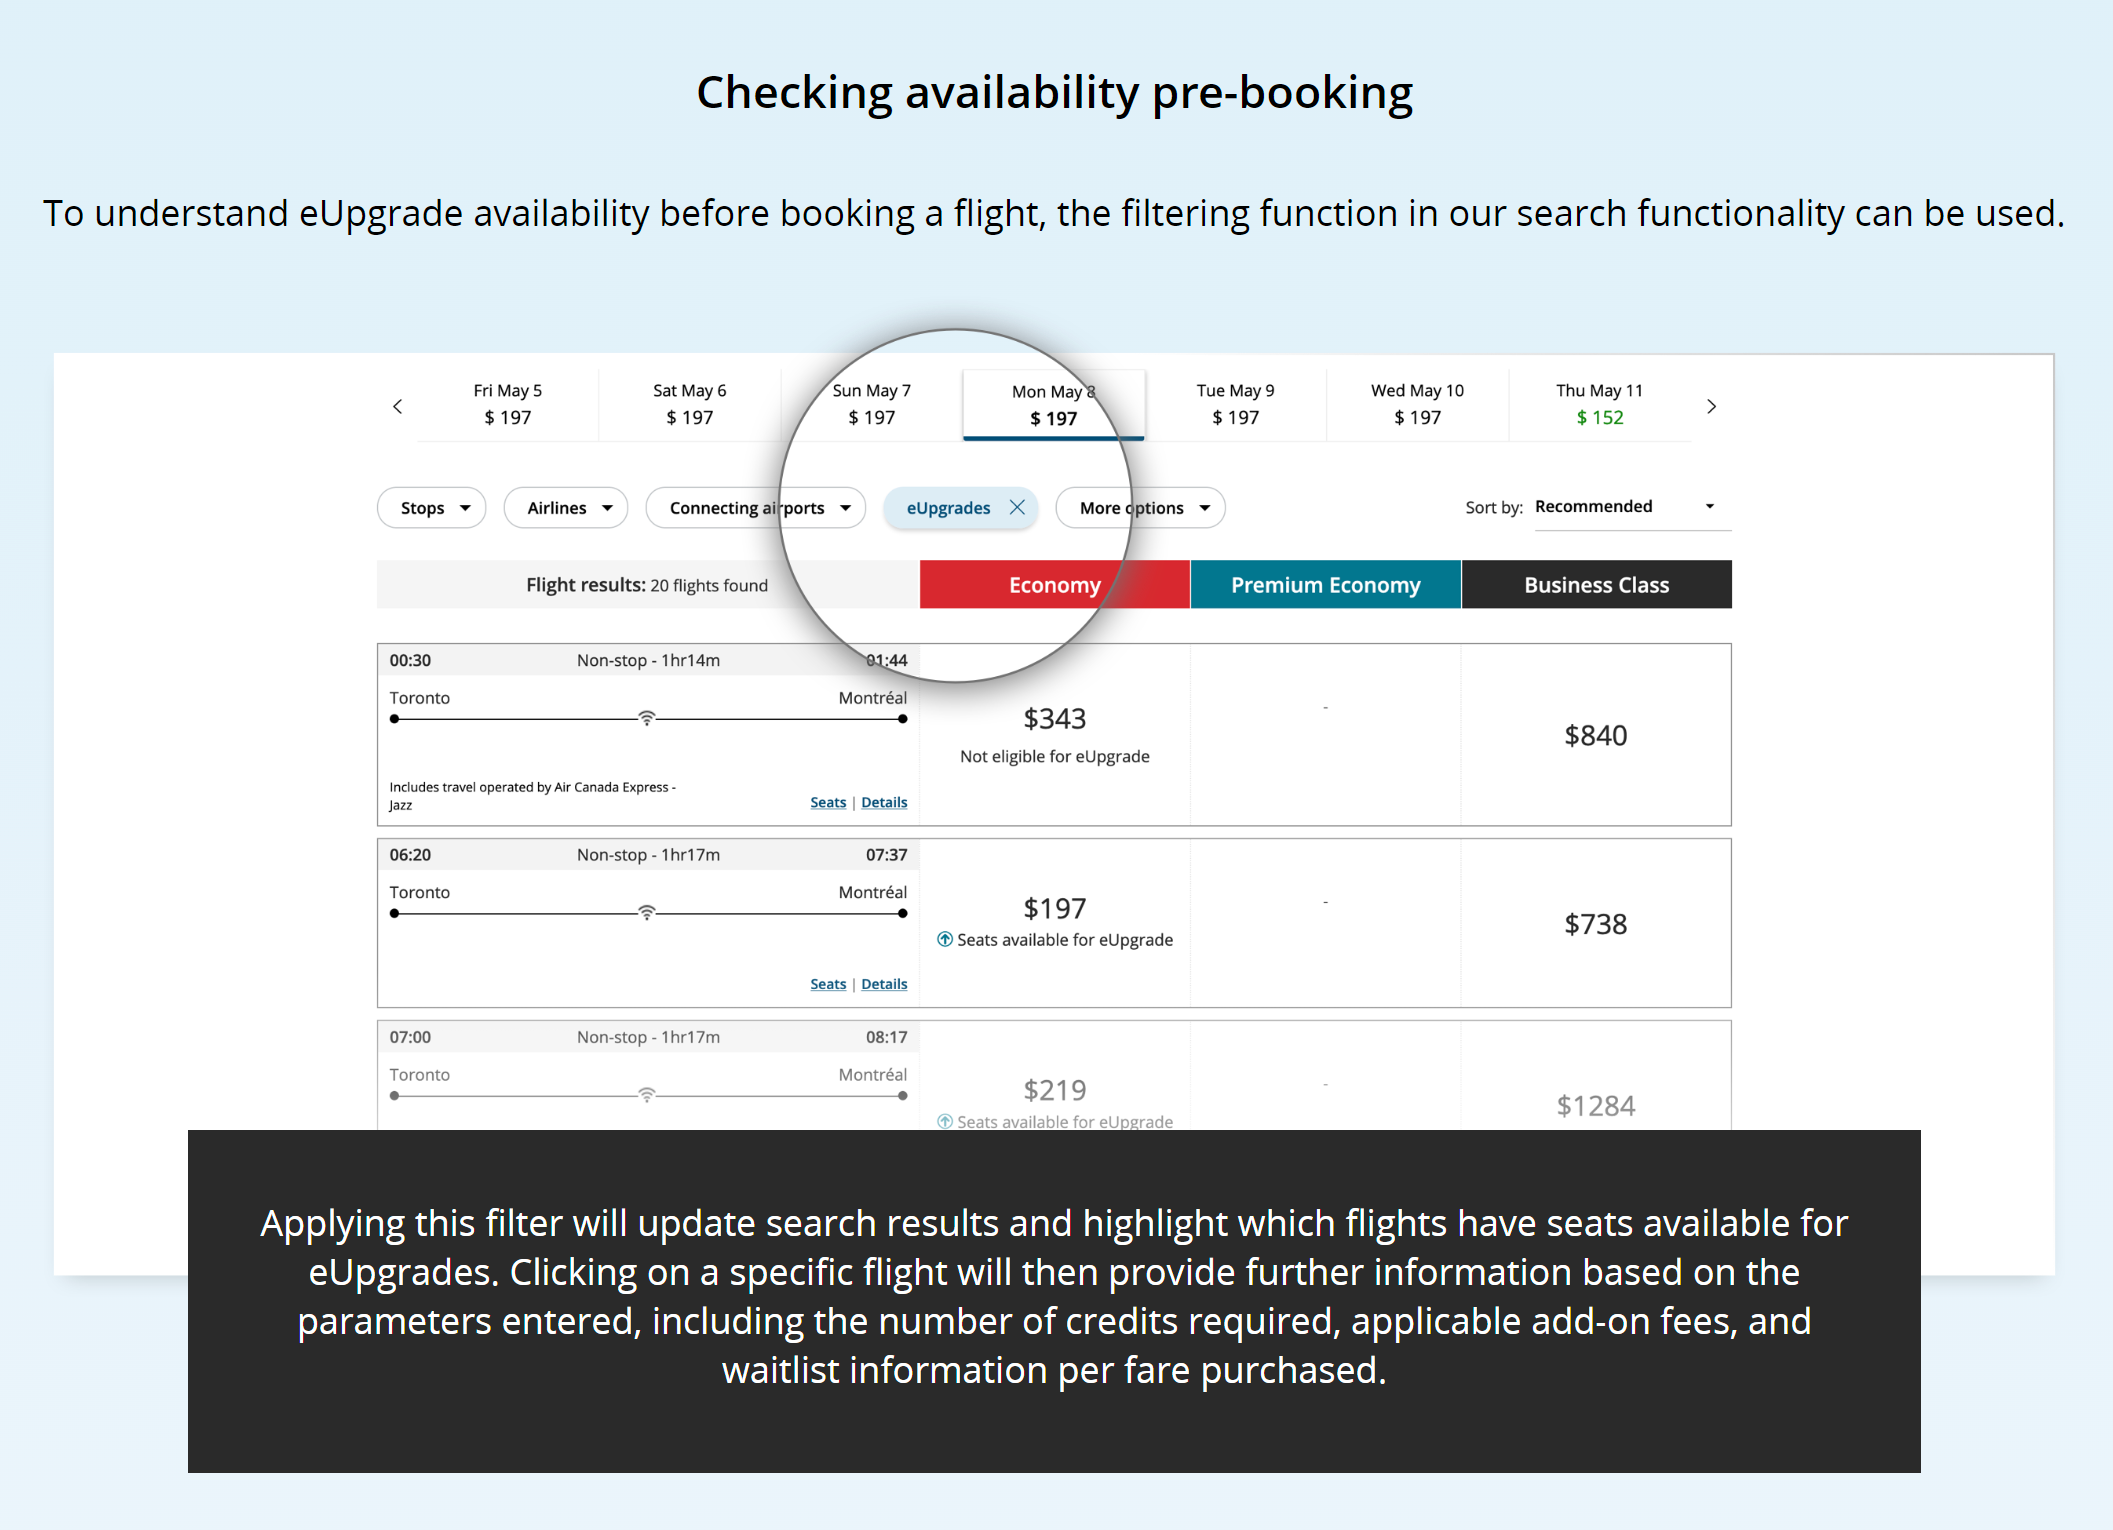Show later dates with right arrow
Image resolution: width=2113 pixels, height=1530 pixels.
pos(1711,406)
